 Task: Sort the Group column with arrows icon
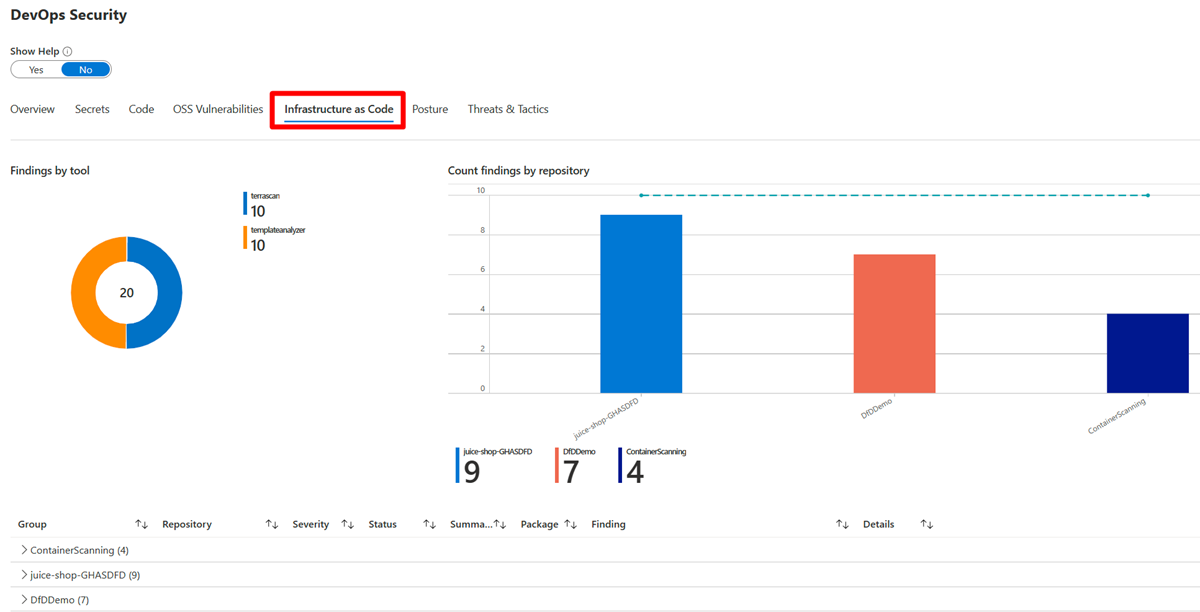point(141,524)
